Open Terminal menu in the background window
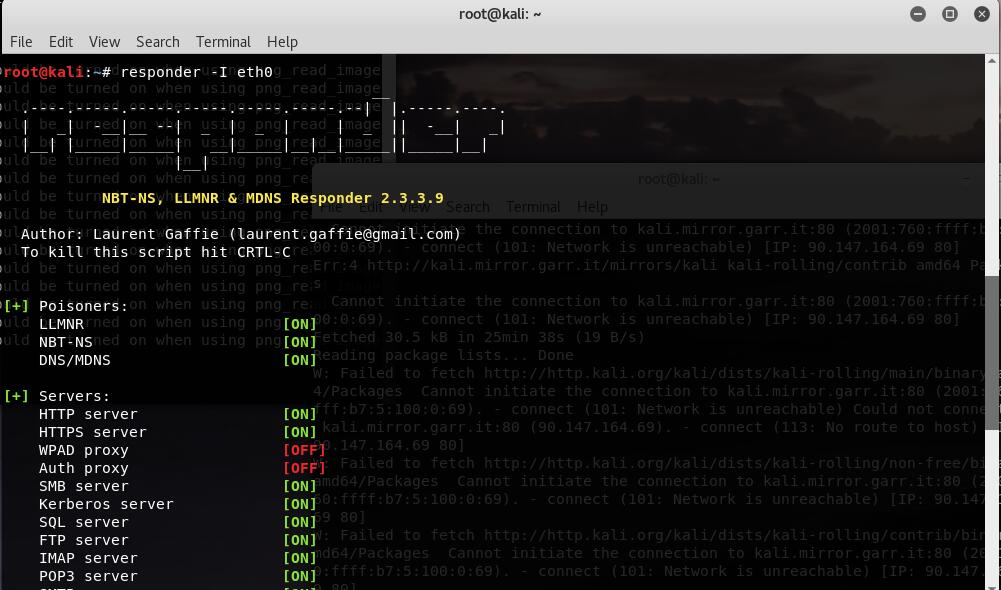This screenshot has height=590, width=1001. click(532, 207)
